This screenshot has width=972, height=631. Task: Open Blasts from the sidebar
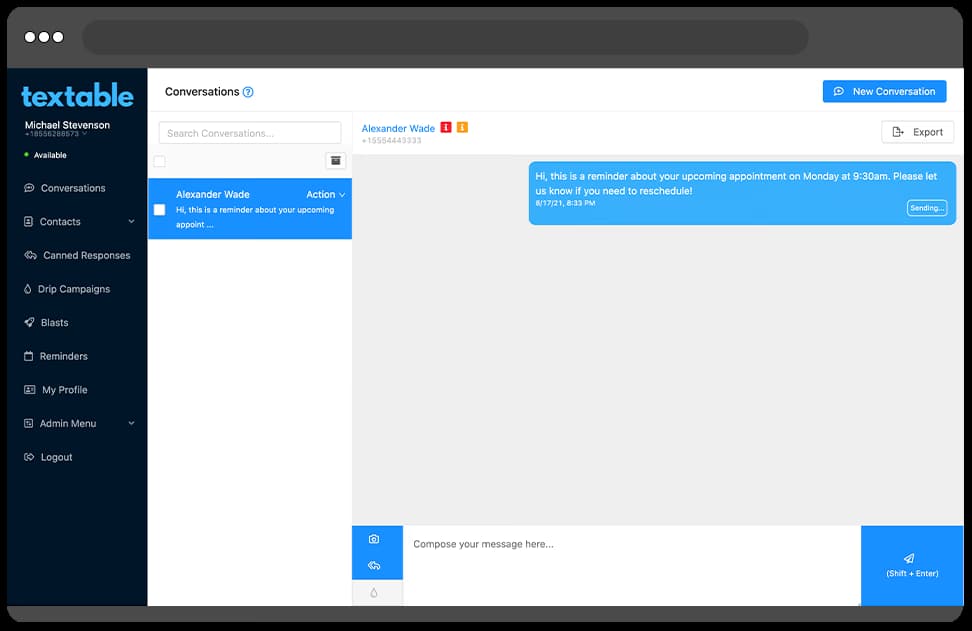pyautogui.click(x=54, y=323)
